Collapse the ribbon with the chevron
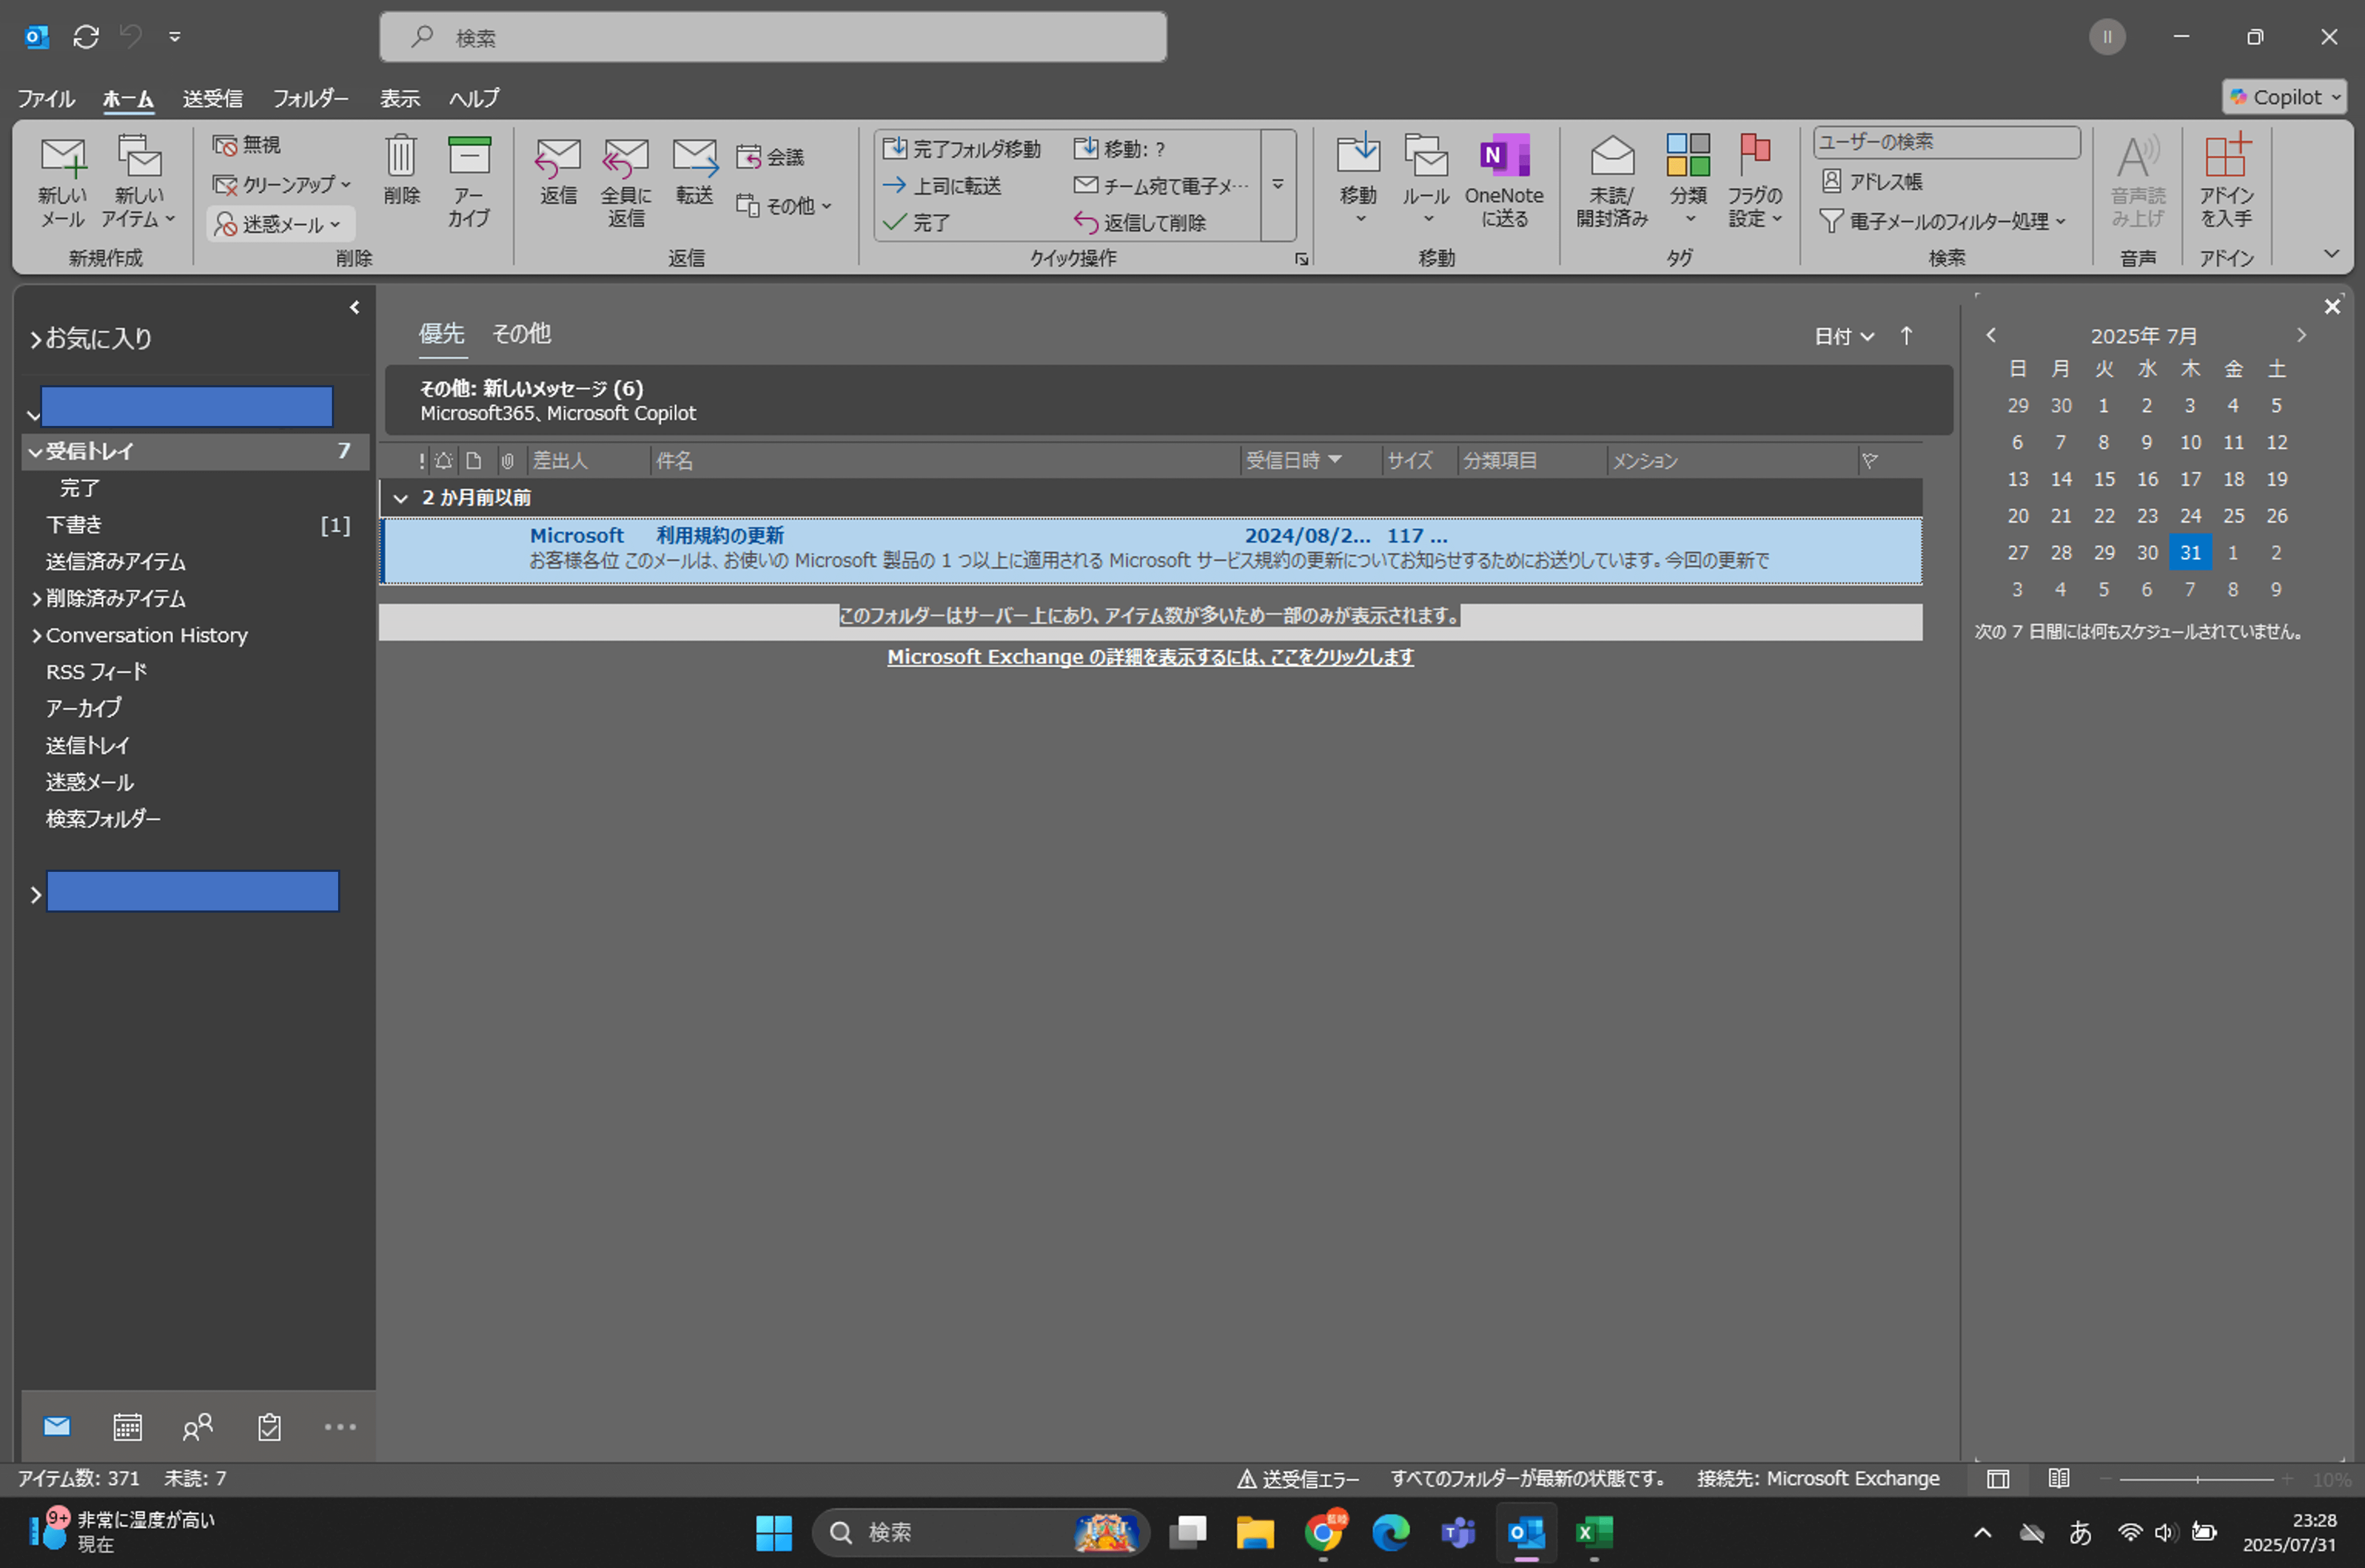The image size is (2365, 1568). tap(2331, 254)
